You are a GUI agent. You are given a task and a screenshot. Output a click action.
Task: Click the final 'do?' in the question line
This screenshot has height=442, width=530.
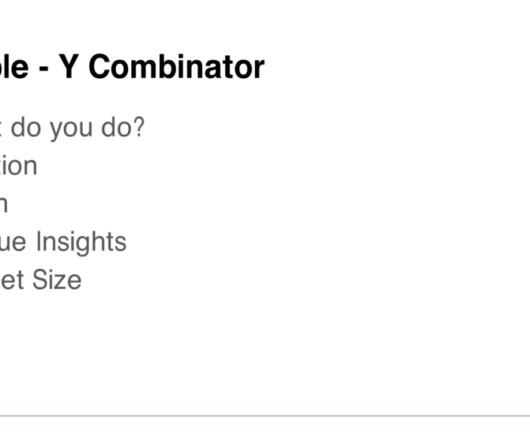[x=123, y=127]
